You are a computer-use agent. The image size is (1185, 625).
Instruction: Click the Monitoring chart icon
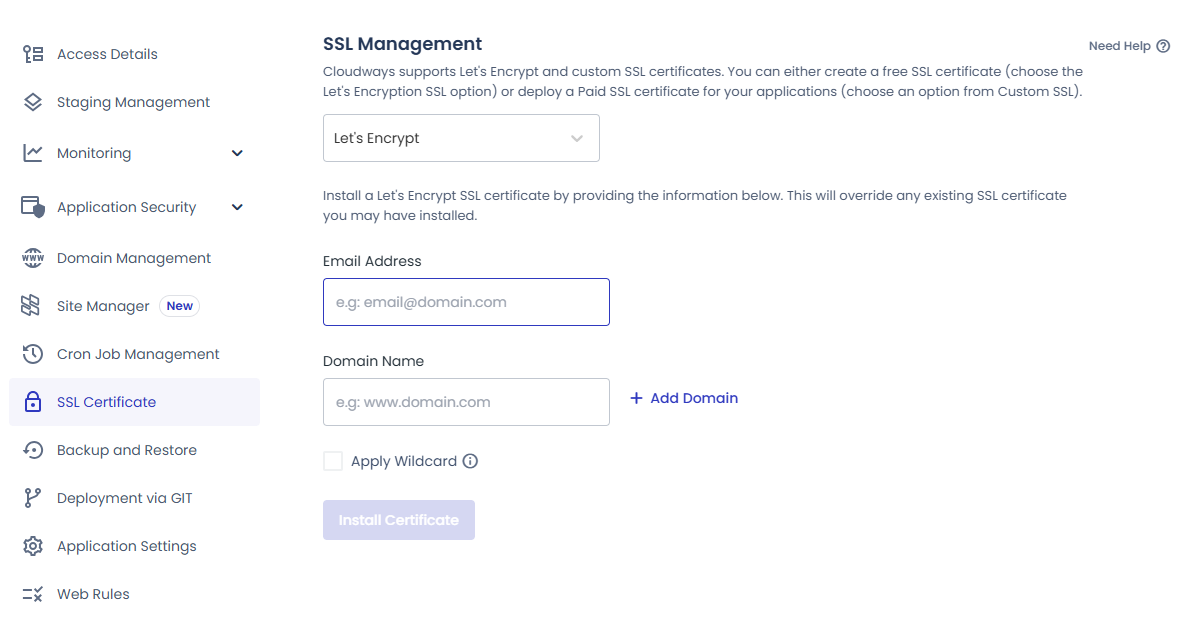tap(32, 153)
